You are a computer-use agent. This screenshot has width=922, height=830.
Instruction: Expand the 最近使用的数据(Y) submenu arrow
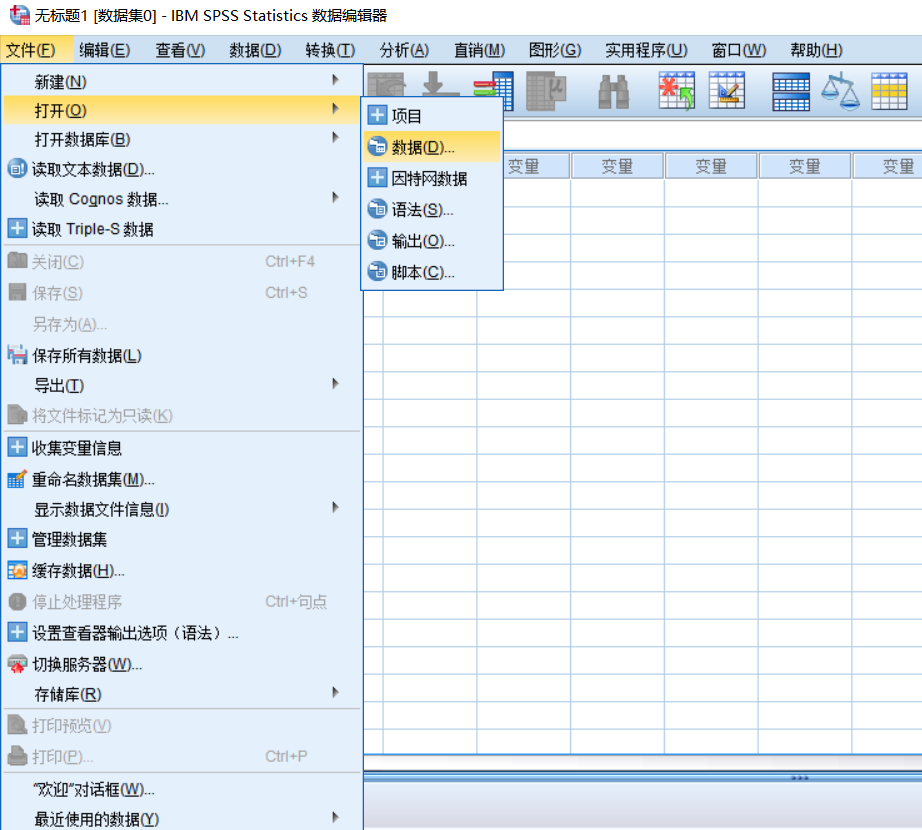tap(335, 817)
